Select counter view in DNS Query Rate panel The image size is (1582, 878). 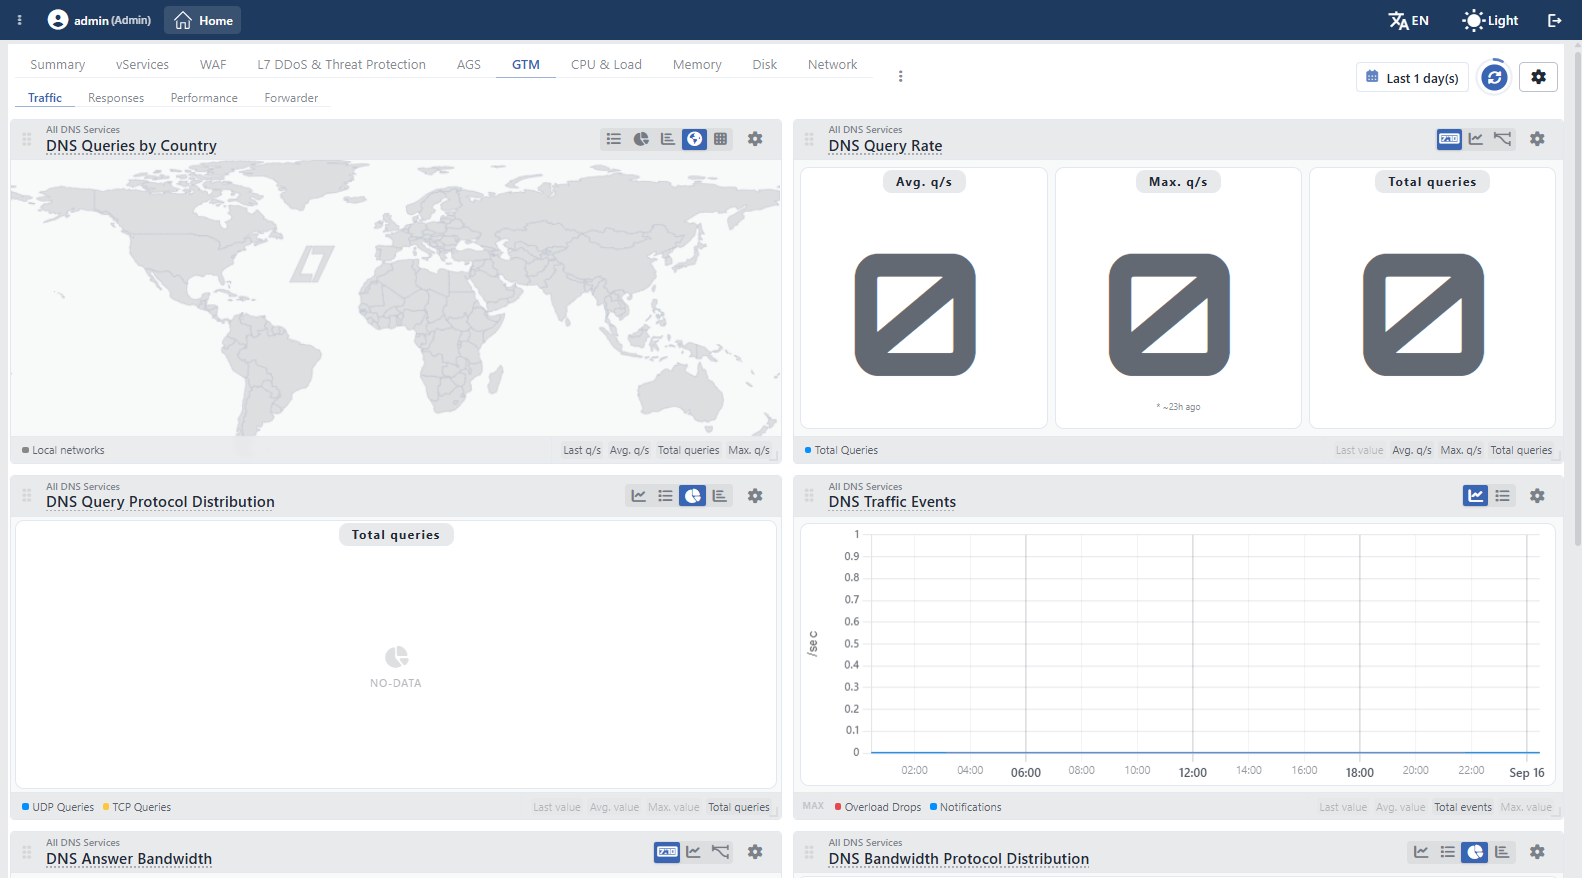click(1449, 139)
